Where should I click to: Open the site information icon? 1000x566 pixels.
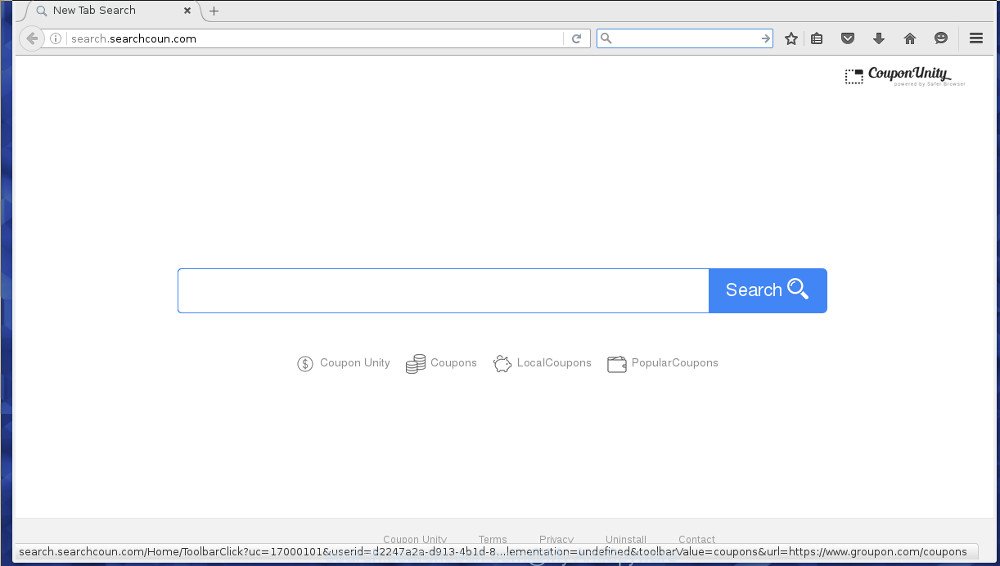[x=55, y=38]
